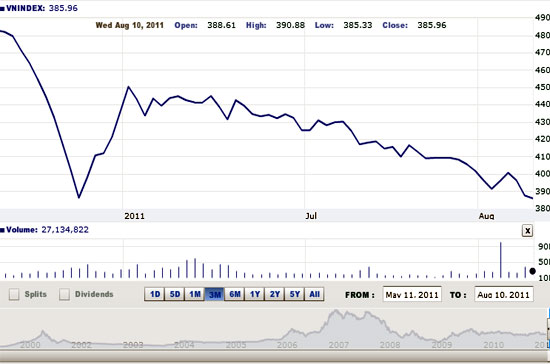The image size is (550, 364).
Task: Click the 2009 year in overview chart
Action: pos(442,345)
